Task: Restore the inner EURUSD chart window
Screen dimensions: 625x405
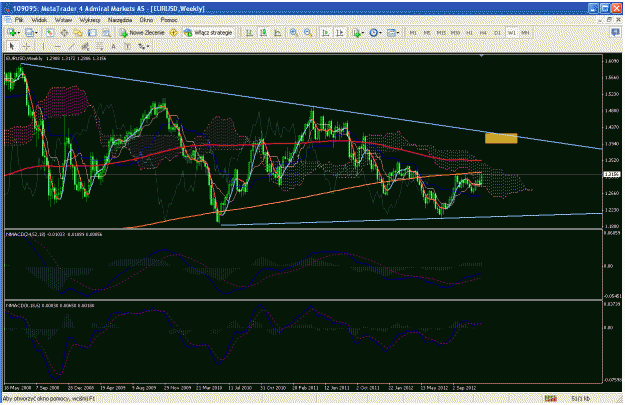Action: pos(609,20)
